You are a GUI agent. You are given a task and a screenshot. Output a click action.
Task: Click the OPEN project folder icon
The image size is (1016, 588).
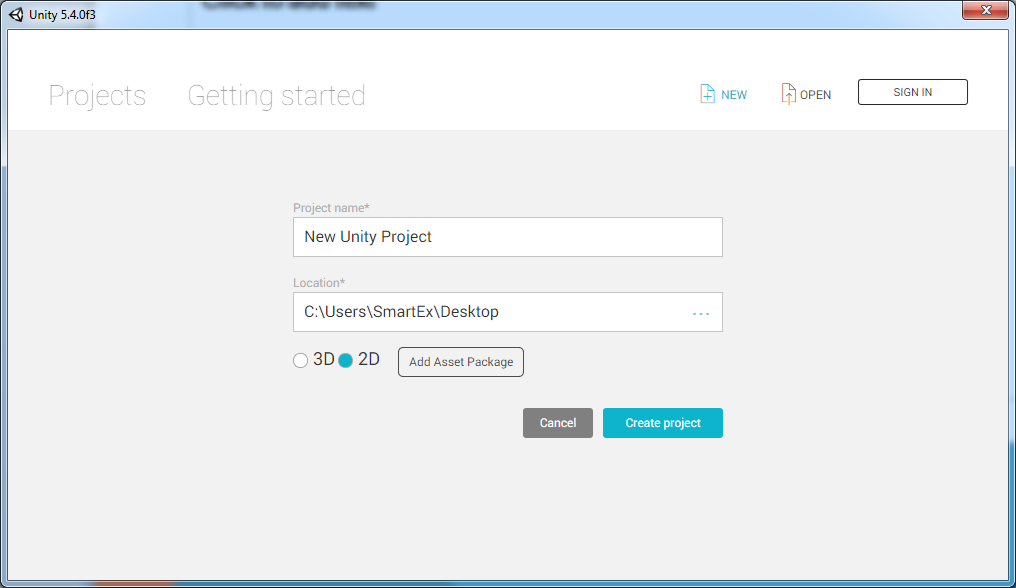789,94
